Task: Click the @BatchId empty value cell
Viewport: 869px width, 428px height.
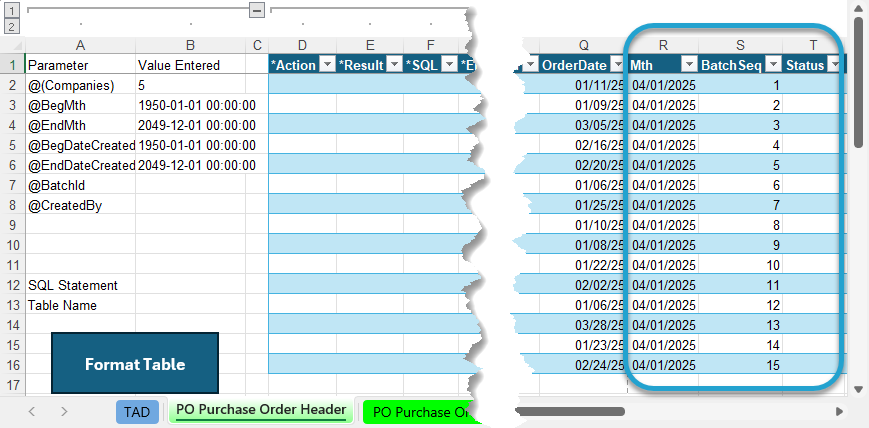Action: (x=191, y=185)
